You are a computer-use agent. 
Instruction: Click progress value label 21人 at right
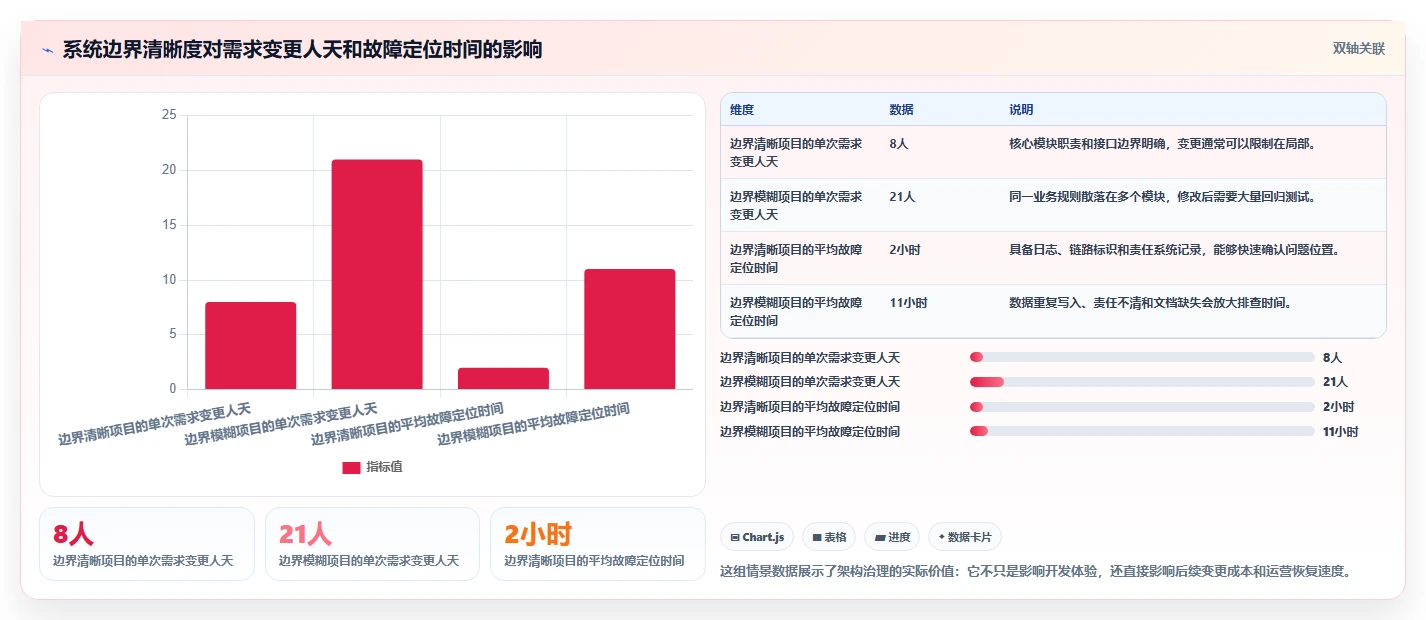click(x=1335, y=382)
